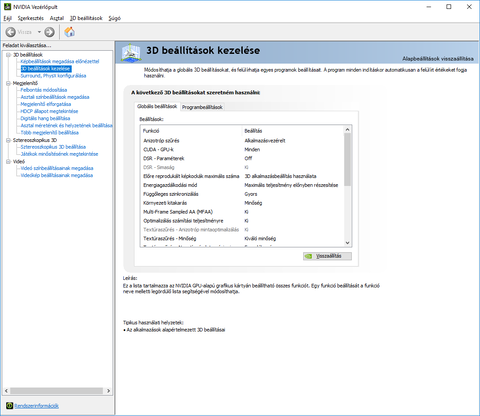Select the Függőleges szinkronizálás row
This screenshot has height=416, width=480.
click(x=242, y=194)
